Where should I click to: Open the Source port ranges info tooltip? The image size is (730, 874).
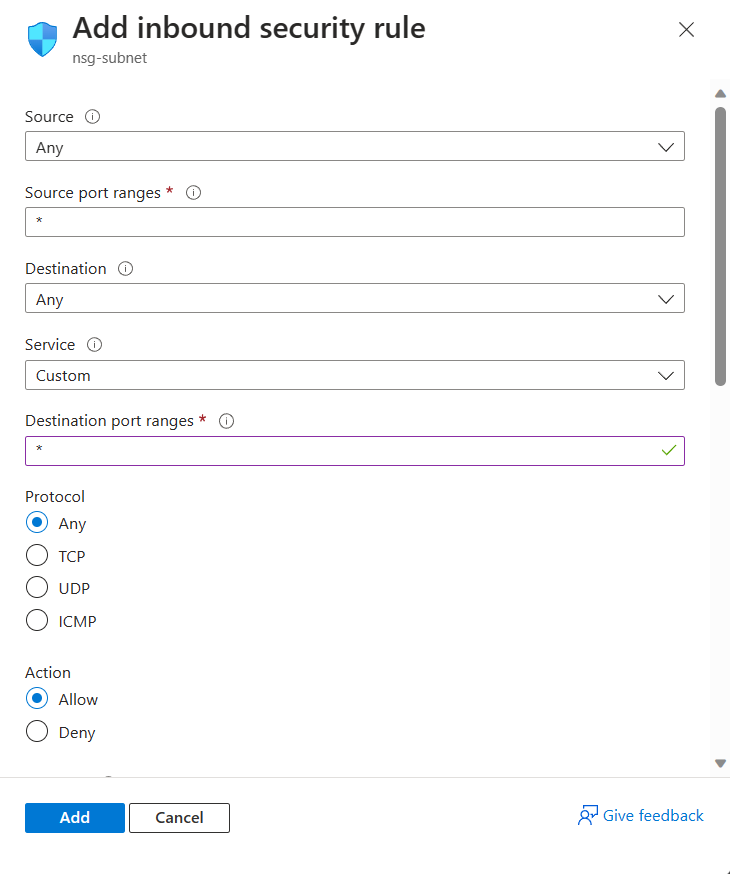click(193, 192)
